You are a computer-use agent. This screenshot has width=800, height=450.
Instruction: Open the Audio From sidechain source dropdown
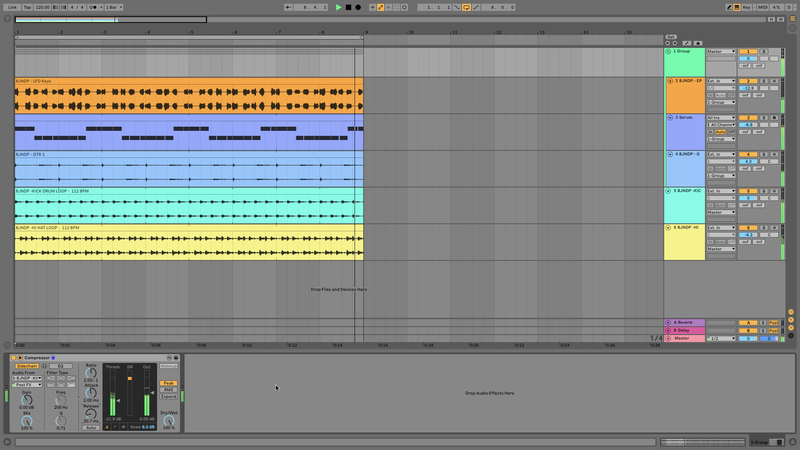tap(27, 378)
